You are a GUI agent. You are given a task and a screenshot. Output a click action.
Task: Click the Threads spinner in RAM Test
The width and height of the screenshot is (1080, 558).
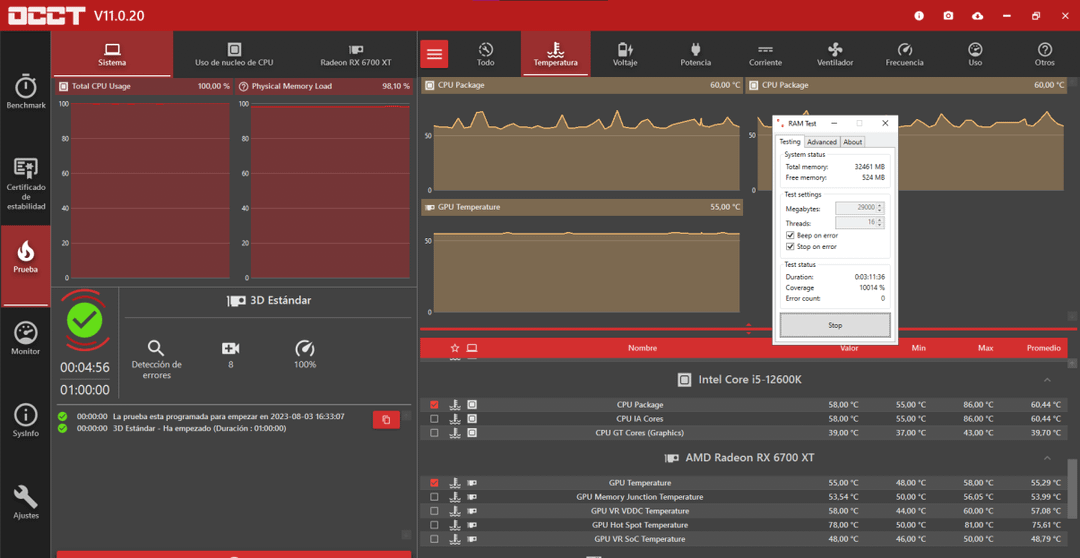(x=859, y=223)
